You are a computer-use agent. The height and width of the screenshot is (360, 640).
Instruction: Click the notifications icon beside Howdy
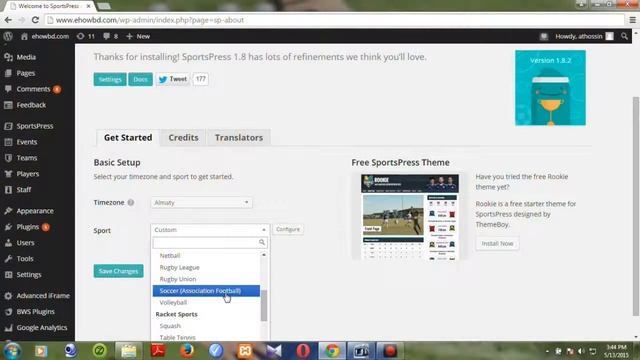click(x=544, y=36)
